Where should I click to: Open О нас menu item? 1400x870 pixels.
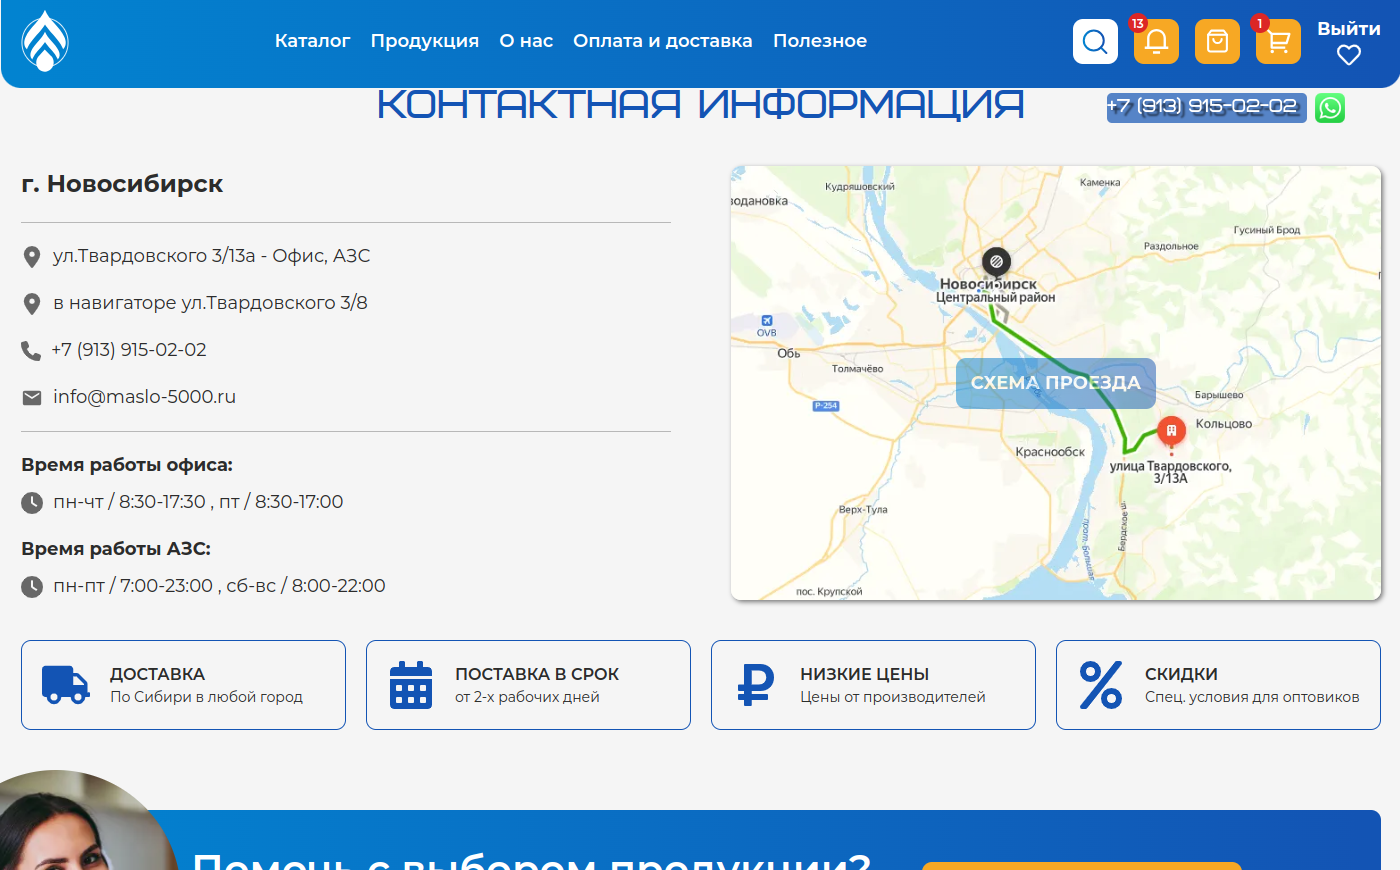click(x=526, y=41)
